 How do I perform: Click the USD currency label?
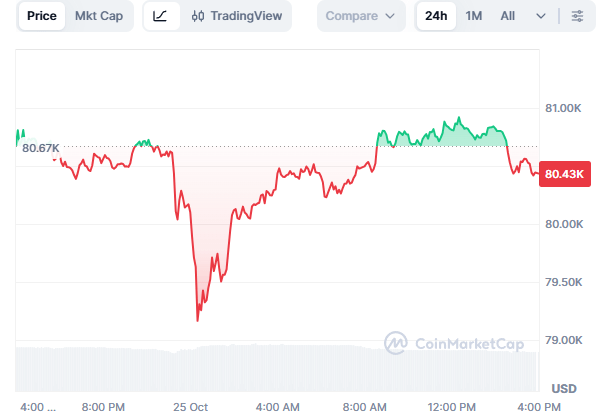pos(564,389)
